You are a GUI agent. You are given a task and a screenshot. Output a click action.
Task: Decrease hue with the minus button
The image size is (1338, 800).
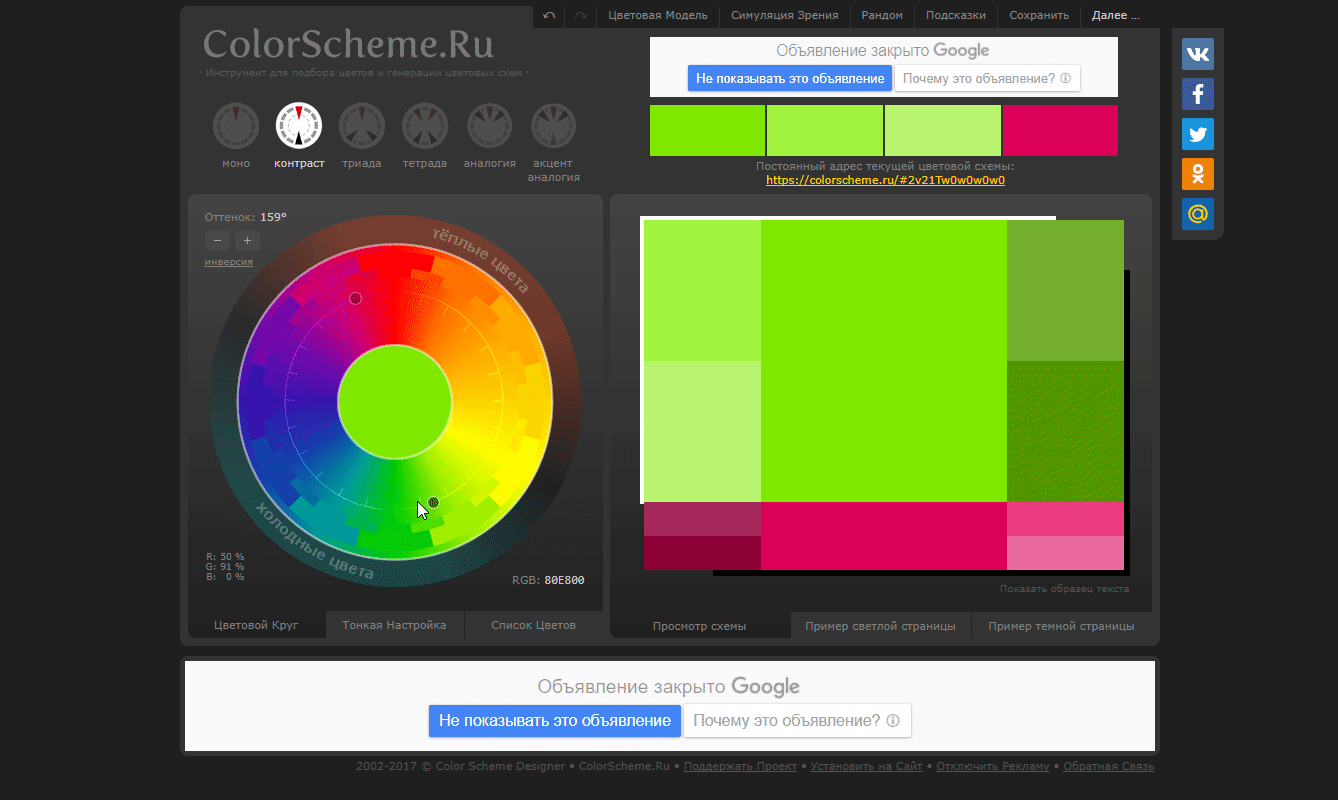coord(217,240)
